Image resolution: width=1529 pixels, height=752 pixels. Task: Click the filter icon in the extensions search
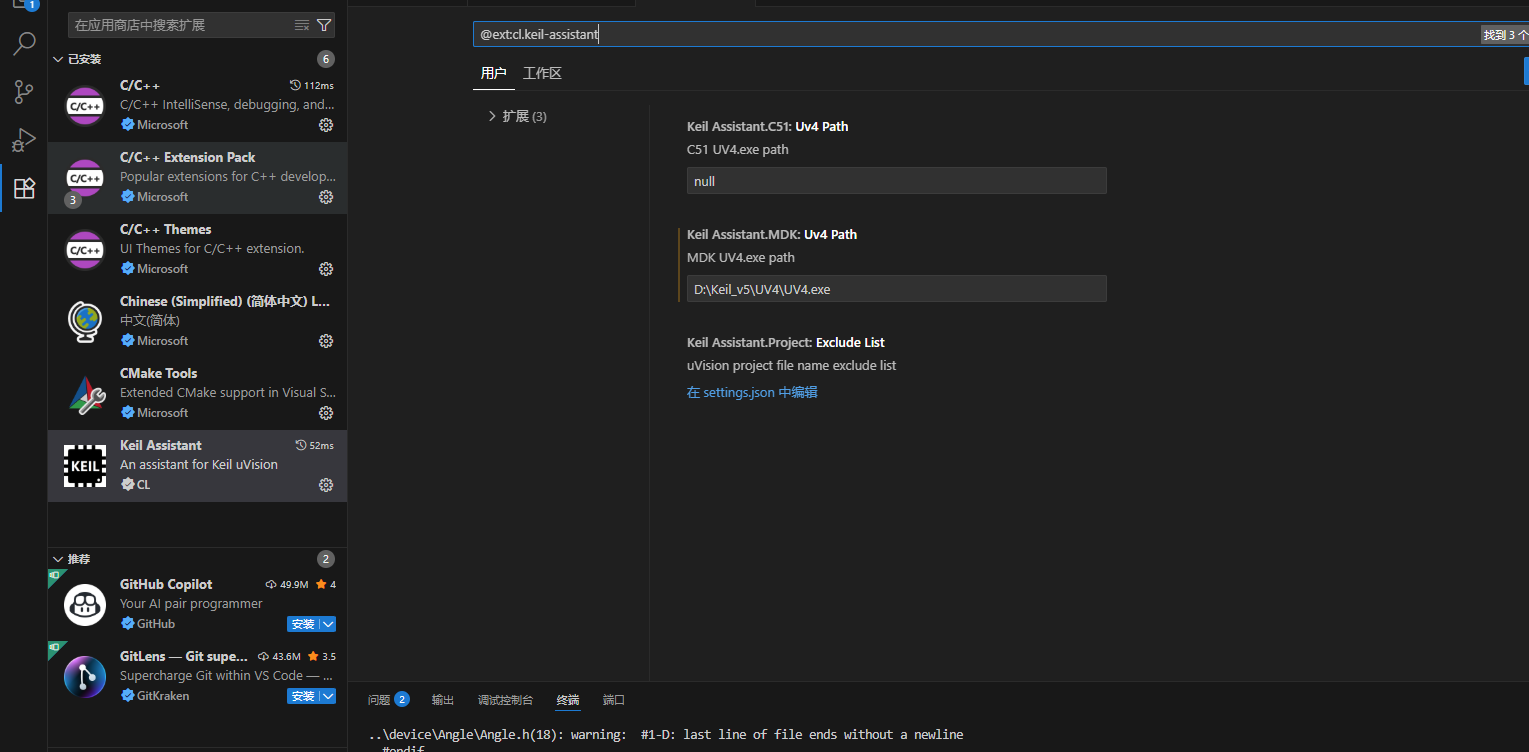(323, 24)
